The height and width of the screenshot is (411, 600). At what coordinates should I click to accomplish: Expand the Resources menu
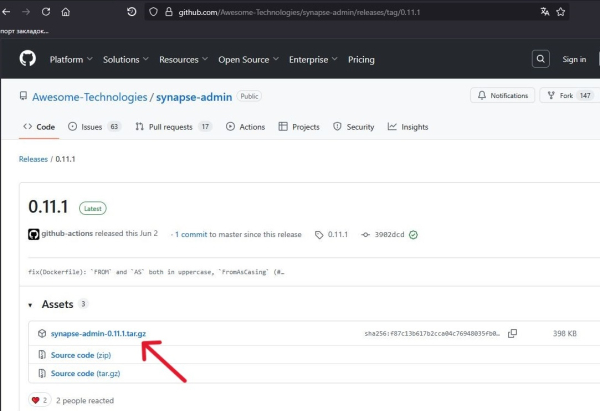(x=183, y=60)
